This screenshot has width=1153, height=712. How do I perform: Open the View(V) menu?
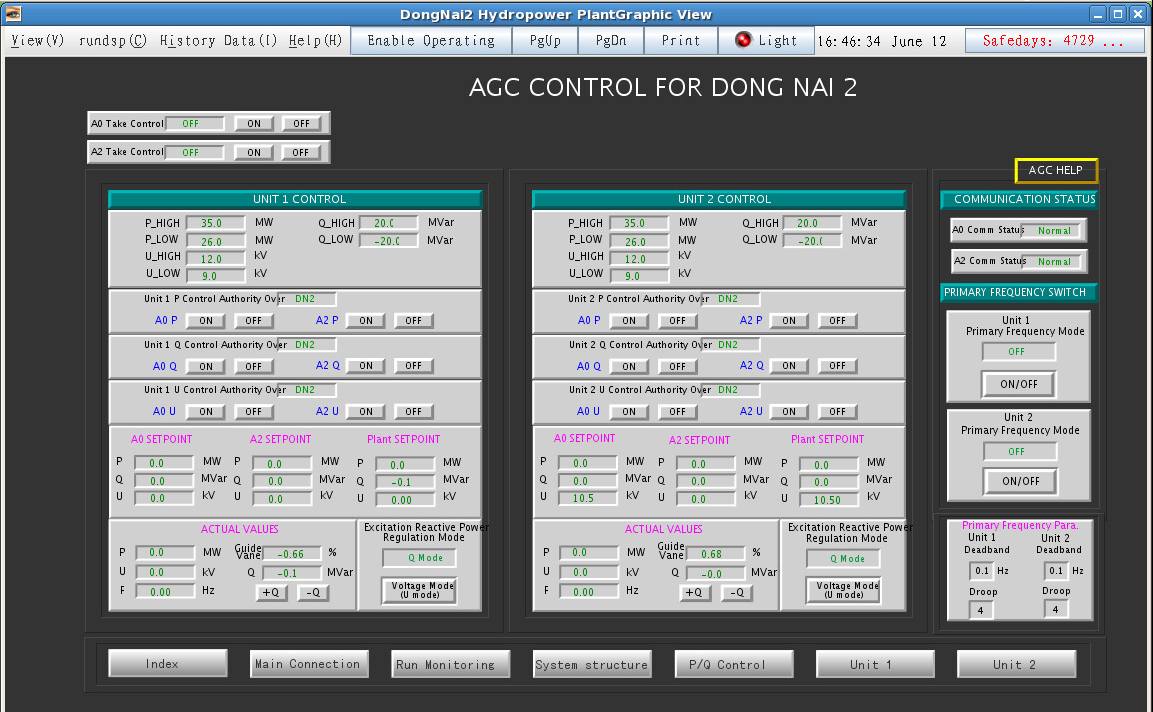(38, 41)
